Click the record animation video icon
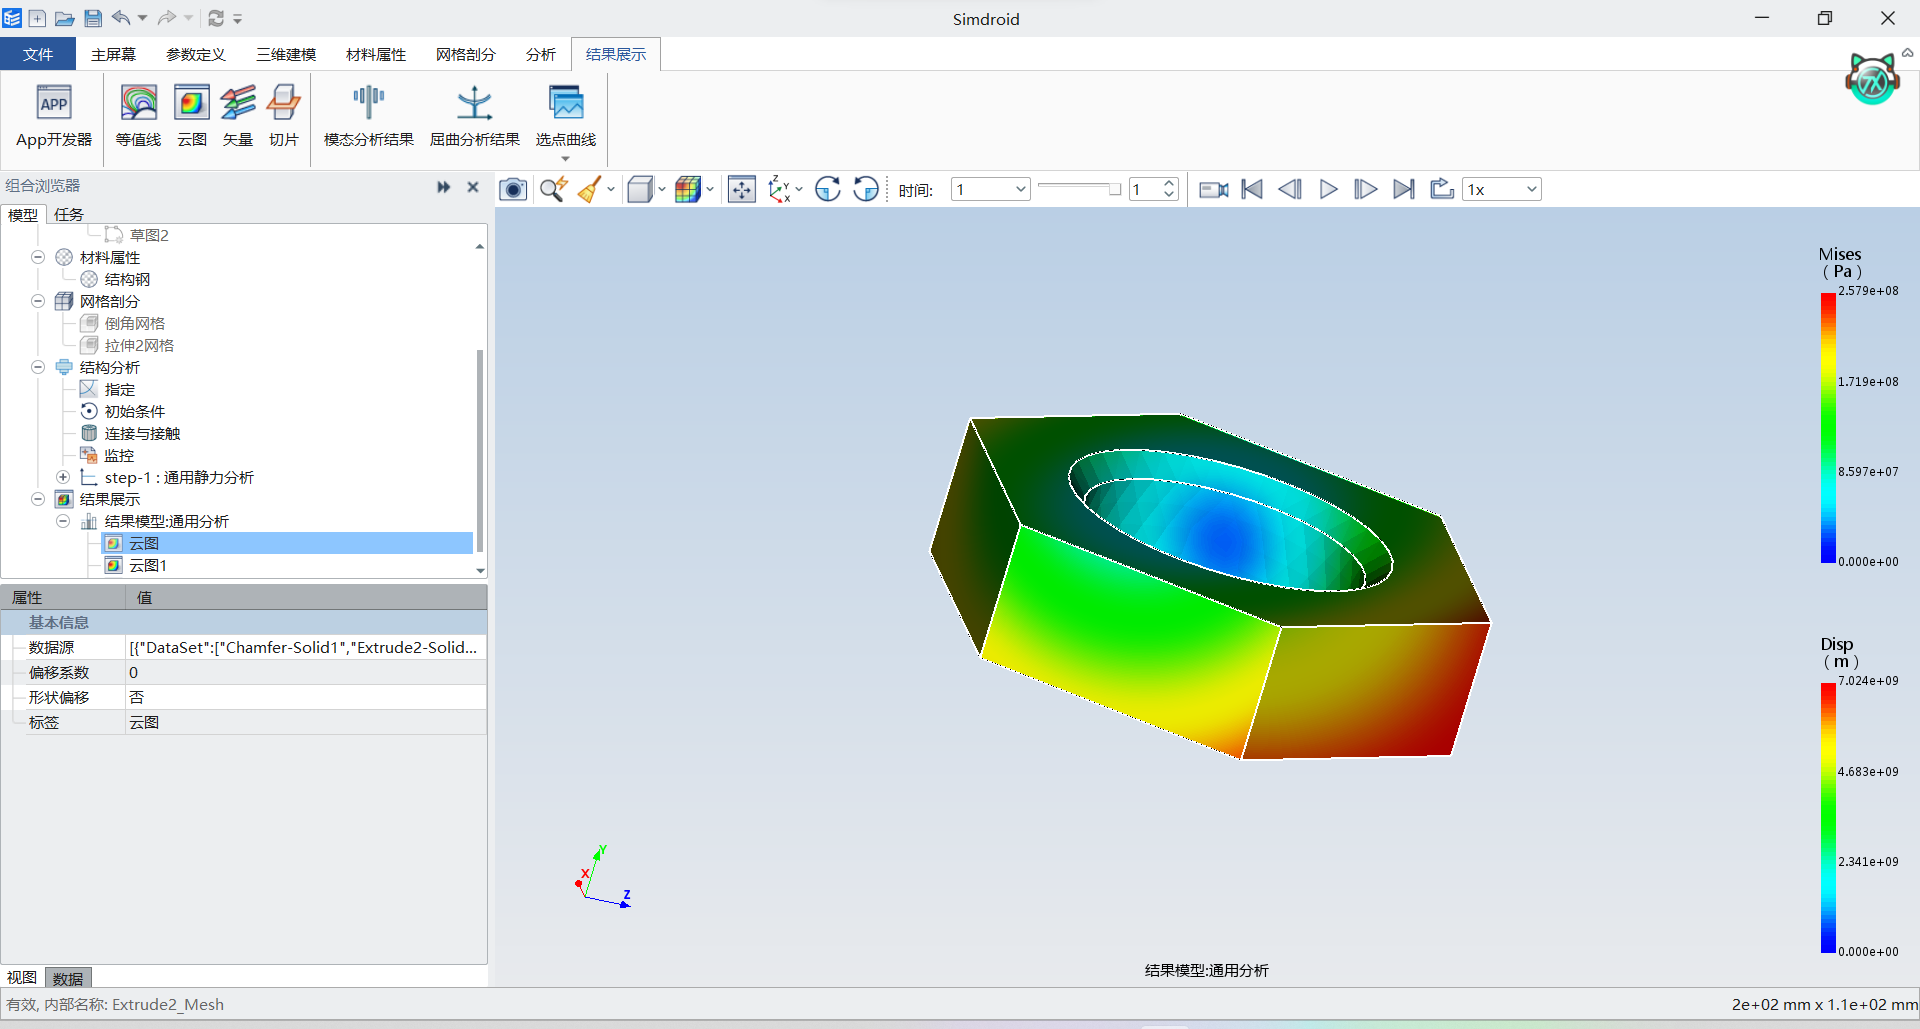The height and width of the screenshot is (1029, 1920). pos(1214,189)
